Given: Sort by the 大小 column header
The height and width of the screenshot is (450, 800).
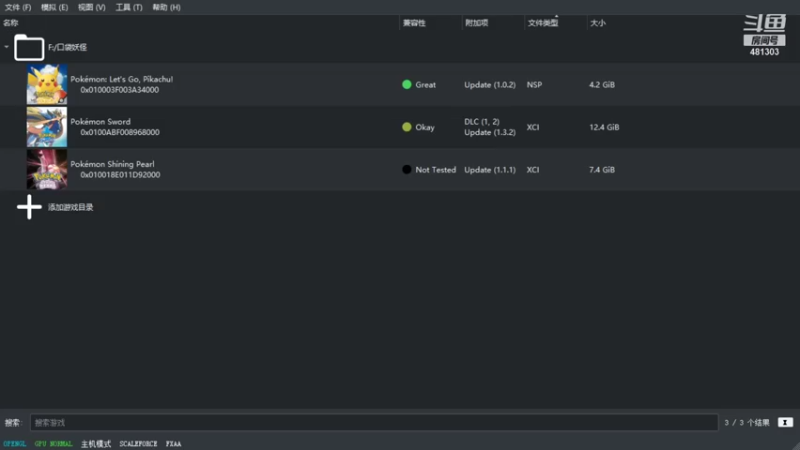Looking at the screenshot, I should [x=597, y=23].
